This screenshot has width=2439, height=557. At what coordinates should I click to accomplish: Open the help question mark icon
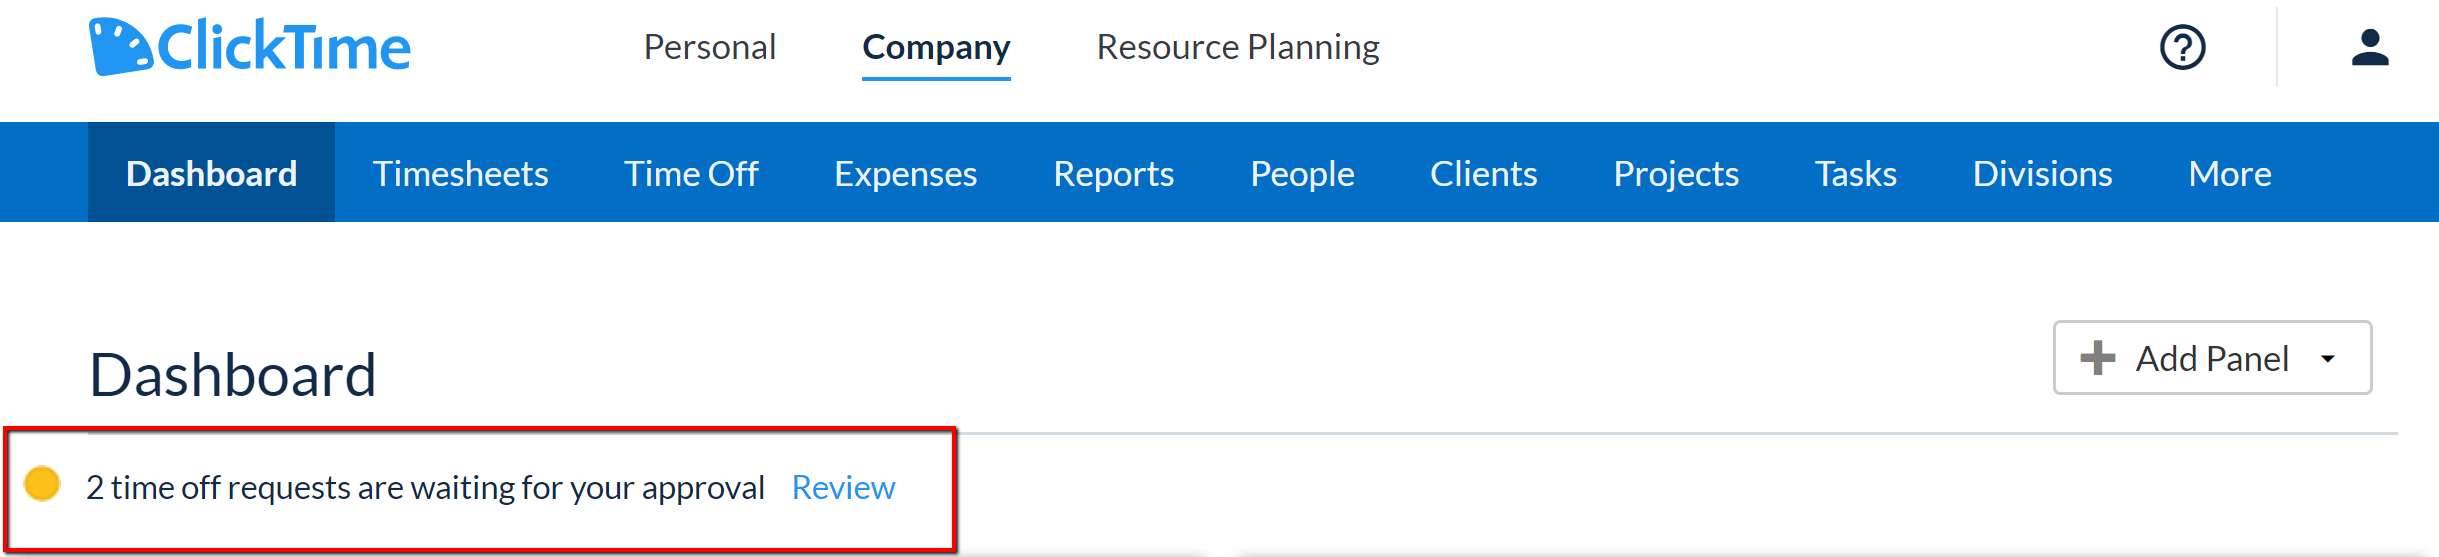pos(2182,47)
